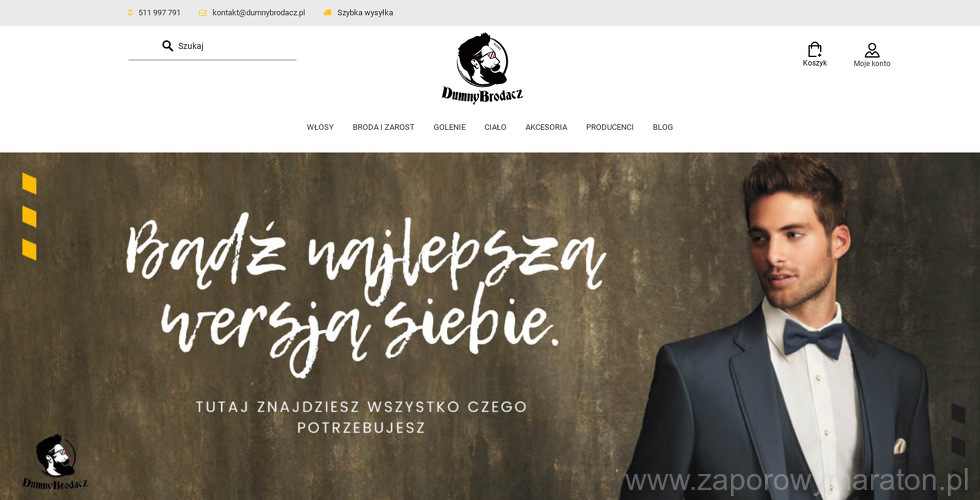Open the BLOG page

[662, 127]
